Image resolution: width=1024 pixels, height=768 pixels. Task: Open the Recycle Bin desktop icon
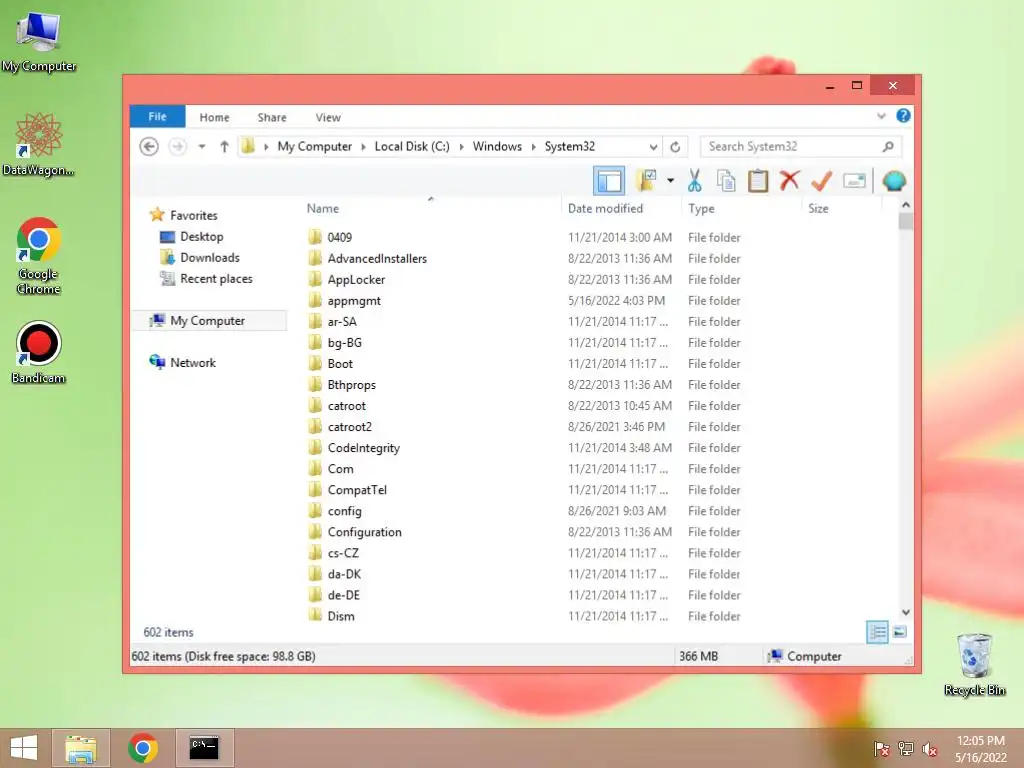pos(974,664)
